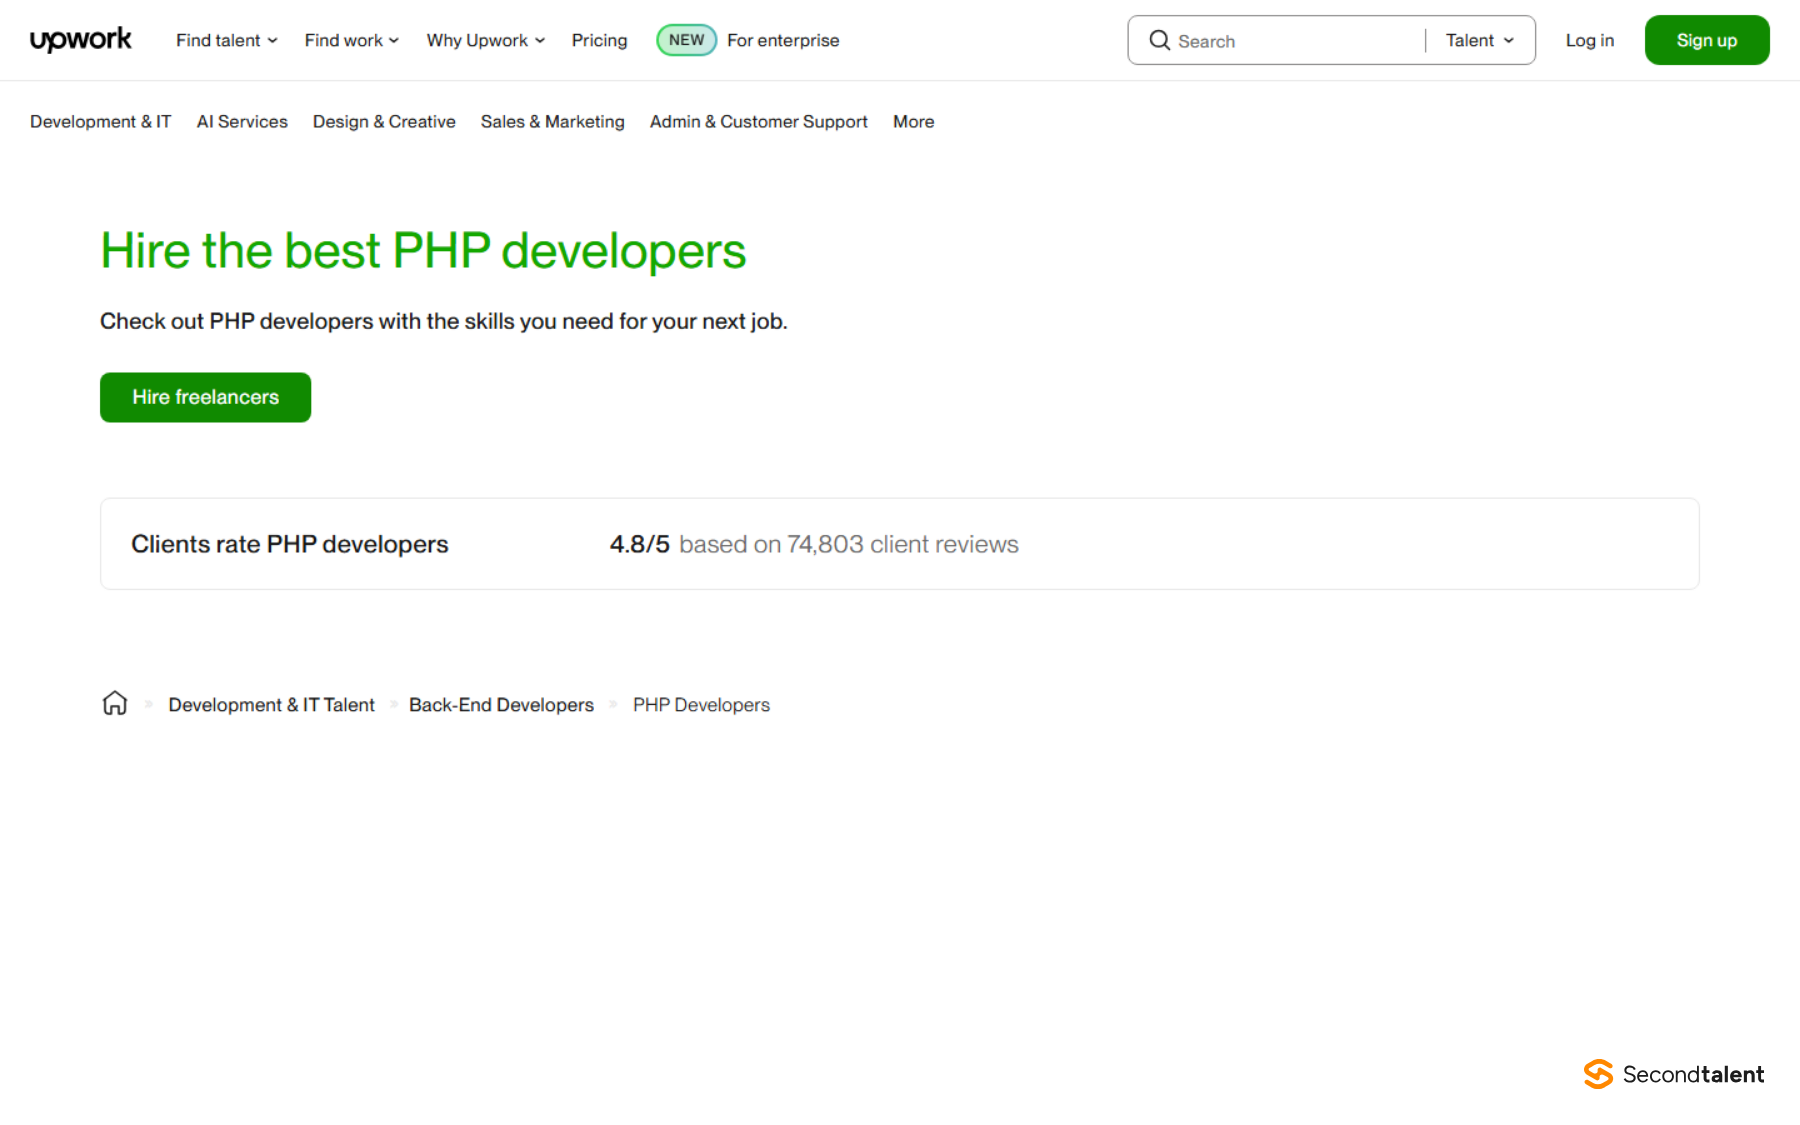This screenshot has height=1125, width=1800.
Task: Click the Sign up button
Action: pyautogui.click(x=1706, y=40)
